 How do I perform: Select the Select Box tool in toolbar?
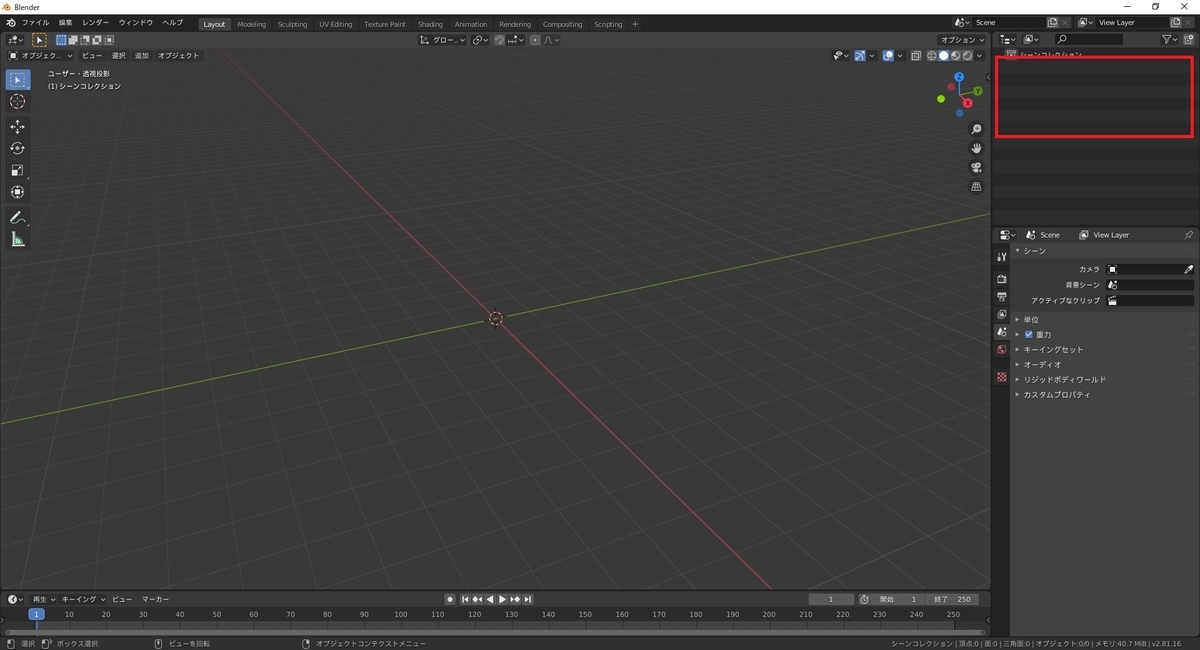point(17,79)
